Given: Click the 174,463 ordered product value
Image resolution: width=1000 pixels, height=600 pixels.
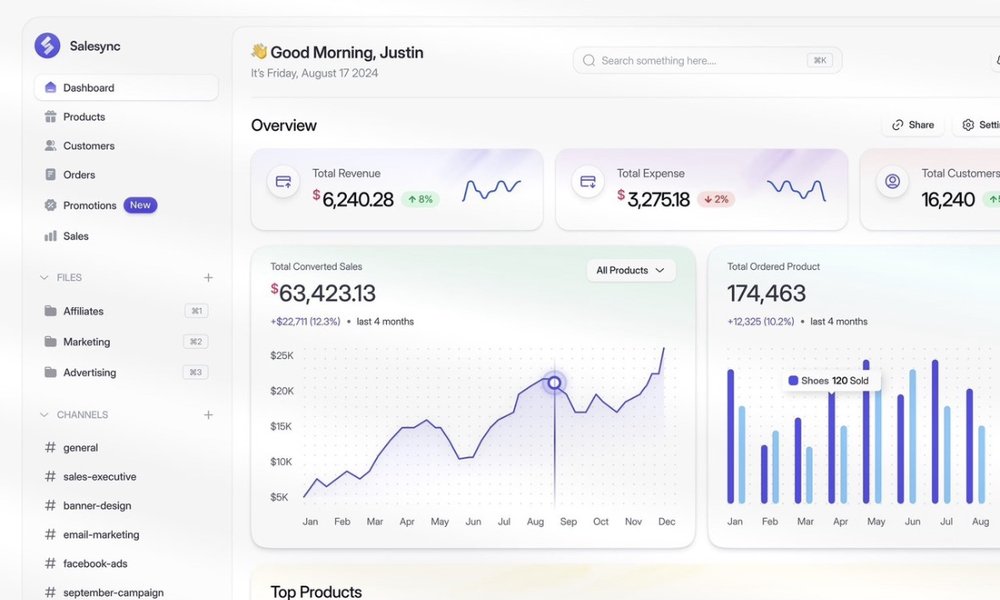Looking at the screenshot, I should click(x=767, y=293).
